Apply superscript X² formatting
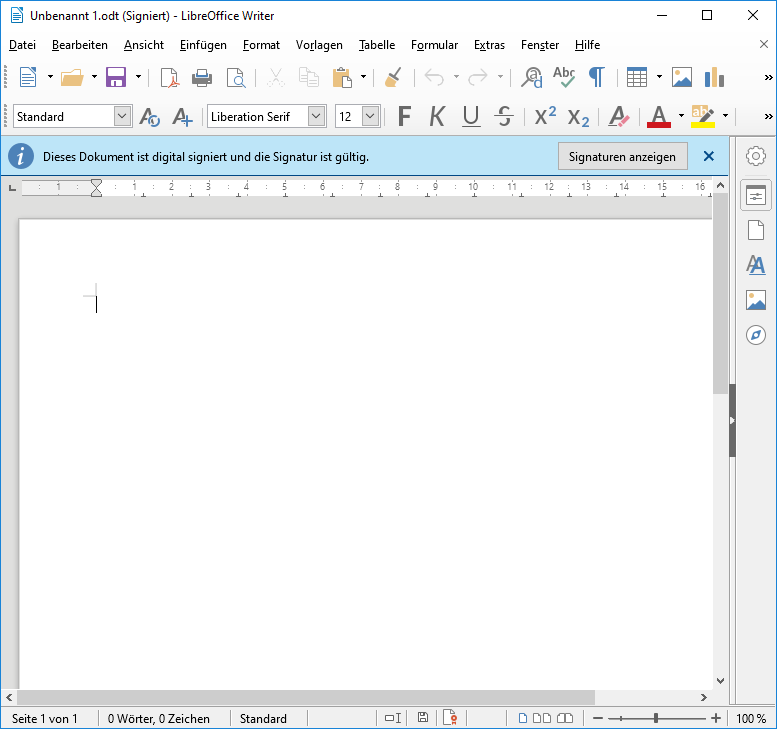Screen dimensions: 777x729 tap(545, 116)
